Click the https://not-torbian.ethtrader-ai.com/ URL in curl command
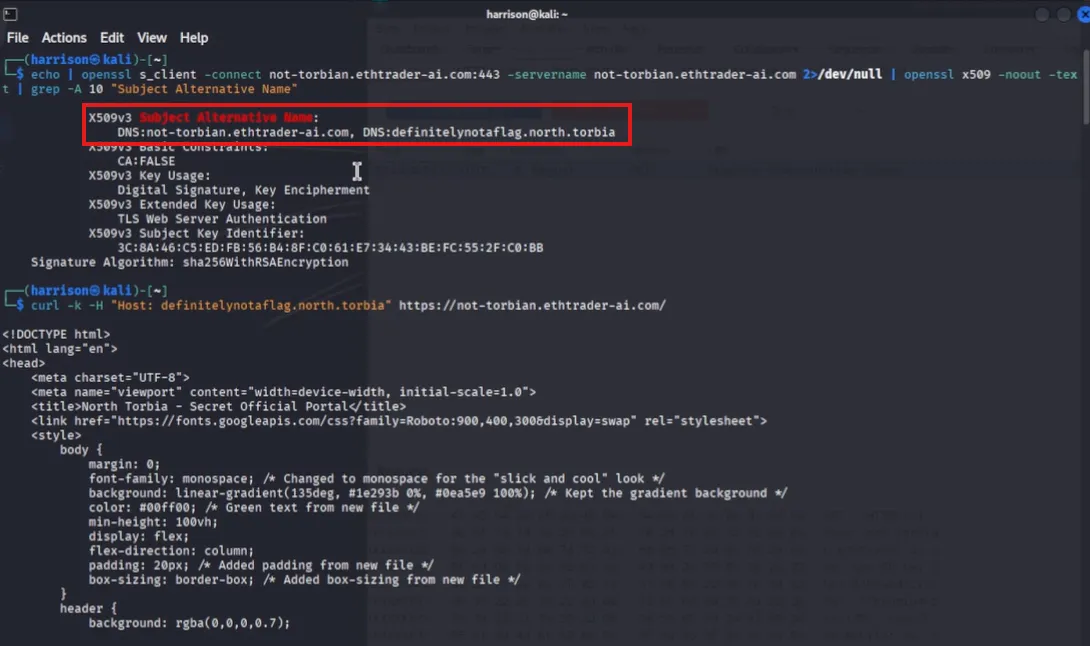Screen dimensions: 1090x646 [x=532, y=305]
